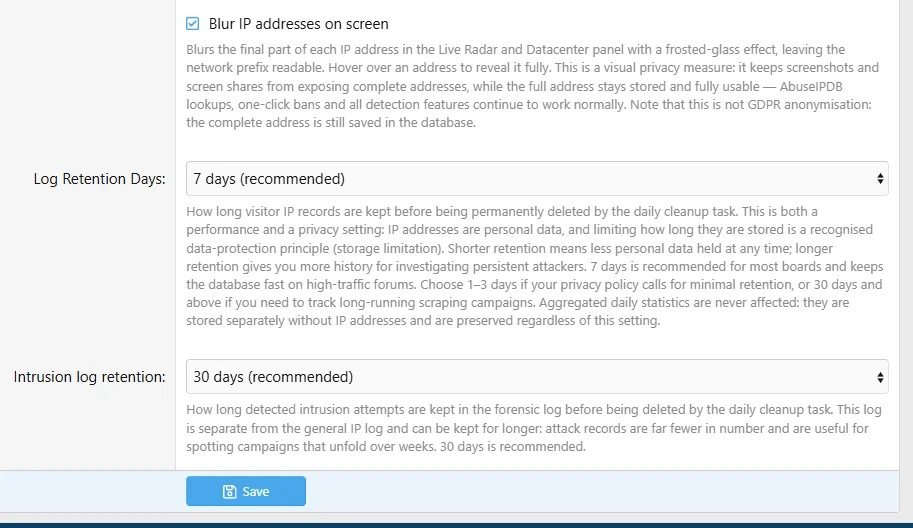913x528 pixels.
Task: Click the dark footer strip below the form
Action: [x=456, y=525]
